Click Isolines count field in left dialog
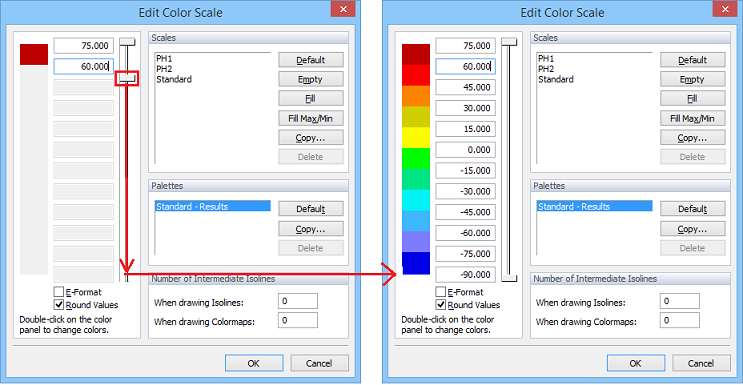 (x=298, y=301)
